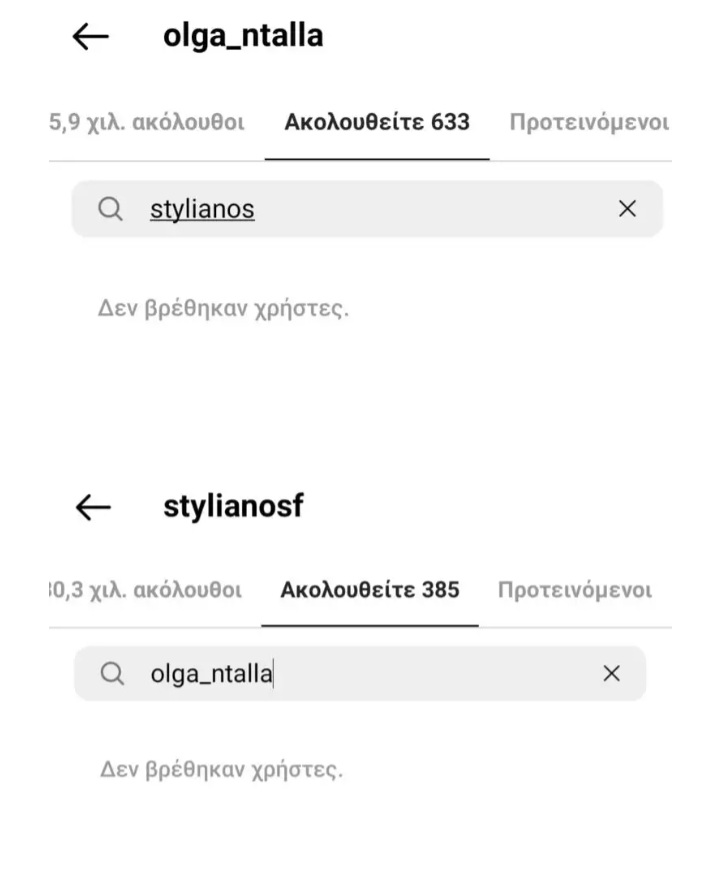Tap the typed 'olga_ntalla' query text
Screen dimensions: 720x878
pyautogui.click(x=212, y=674)
